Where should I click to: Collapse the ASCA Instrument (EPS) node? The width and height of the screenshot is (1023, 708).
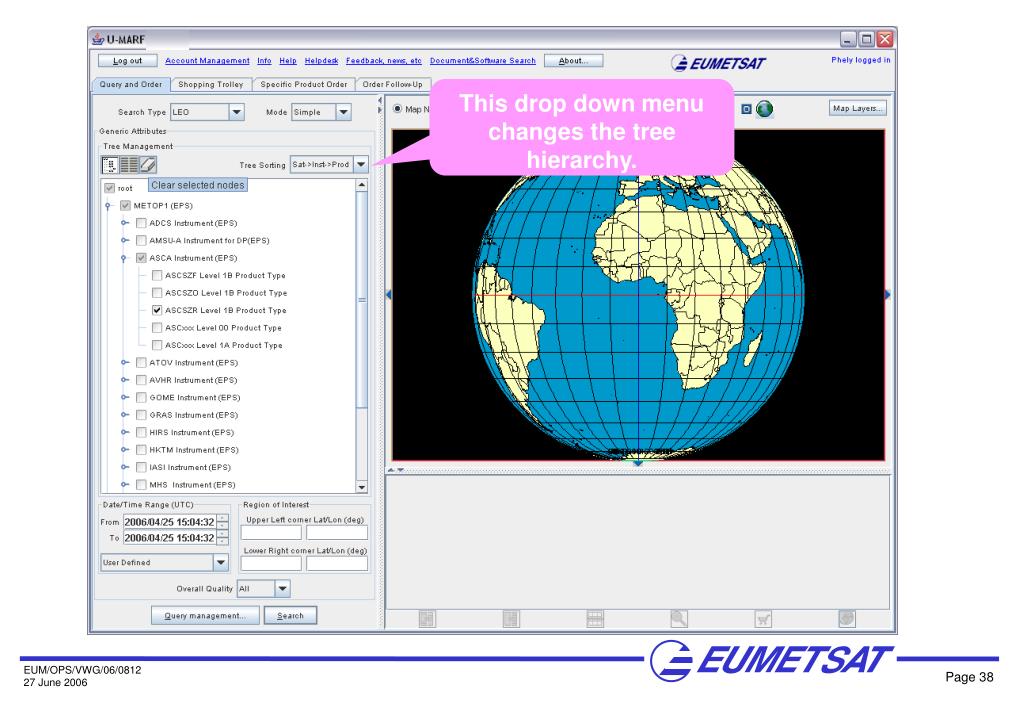[123, 258]
